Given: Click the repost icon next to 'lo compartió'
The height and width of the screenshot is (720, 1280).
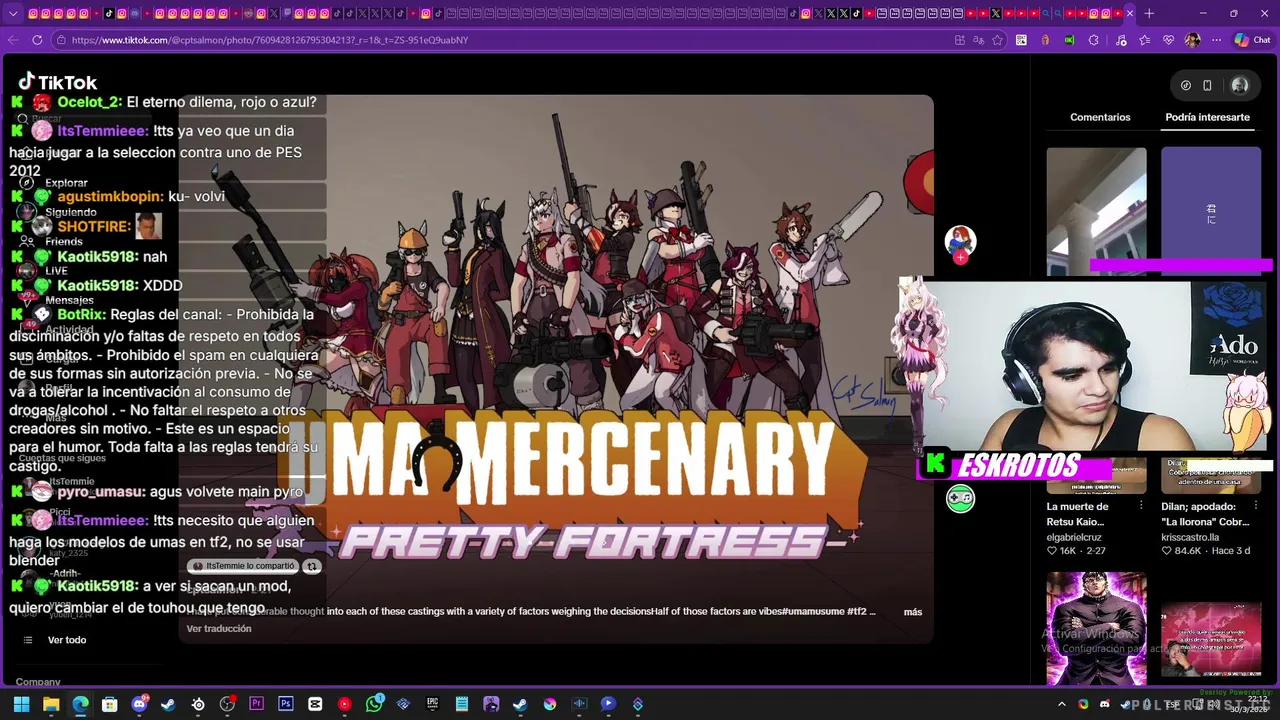Looking at the screenshot, I should [311, 566].
